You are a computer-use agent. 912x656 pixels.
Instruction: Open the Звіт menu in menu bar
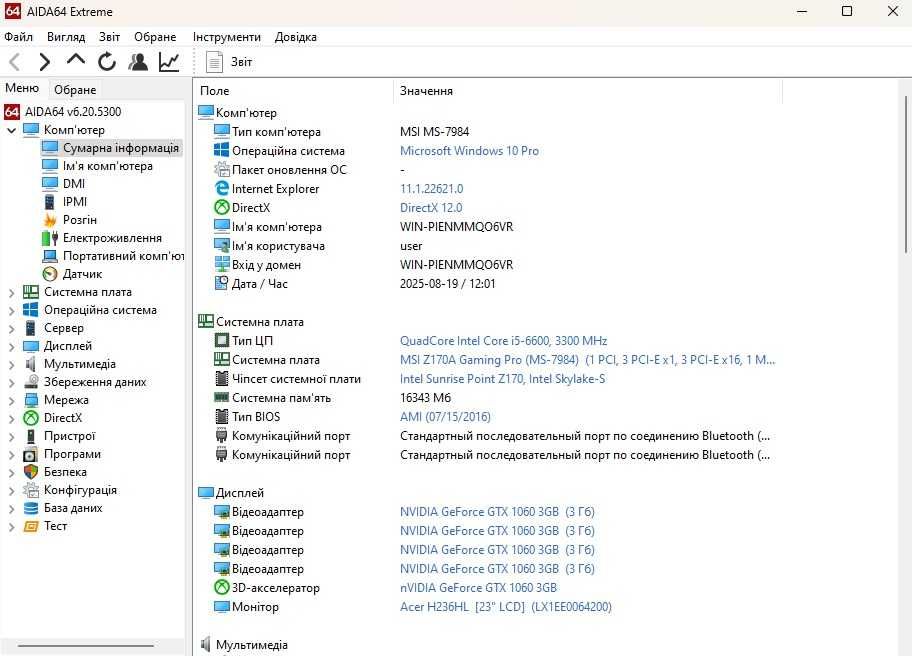[x=109, y=37]
